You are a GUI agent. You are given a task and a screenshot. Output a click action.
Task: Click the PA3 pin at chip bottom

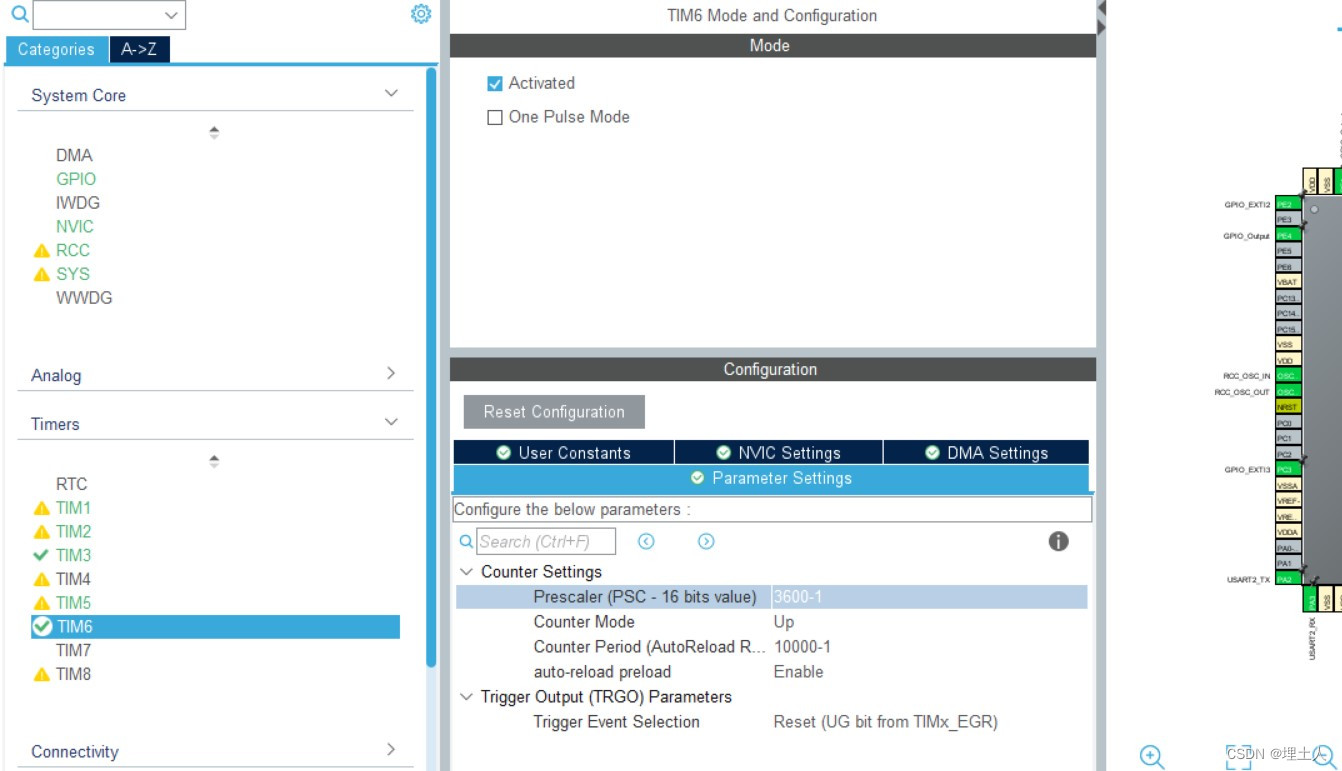pyautogui.click(x=1311, y=601)
